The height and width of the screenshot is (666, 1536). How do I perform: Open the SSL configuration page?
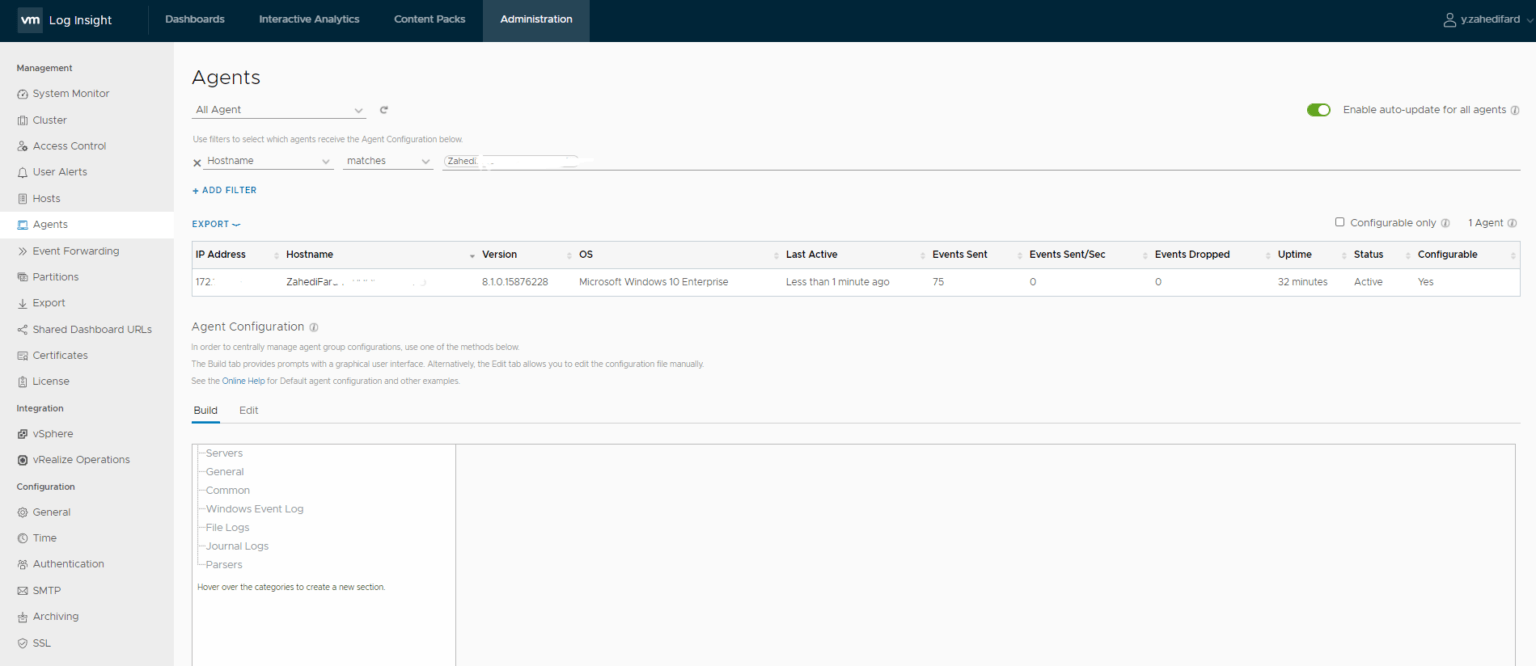[x=43, y=643]
